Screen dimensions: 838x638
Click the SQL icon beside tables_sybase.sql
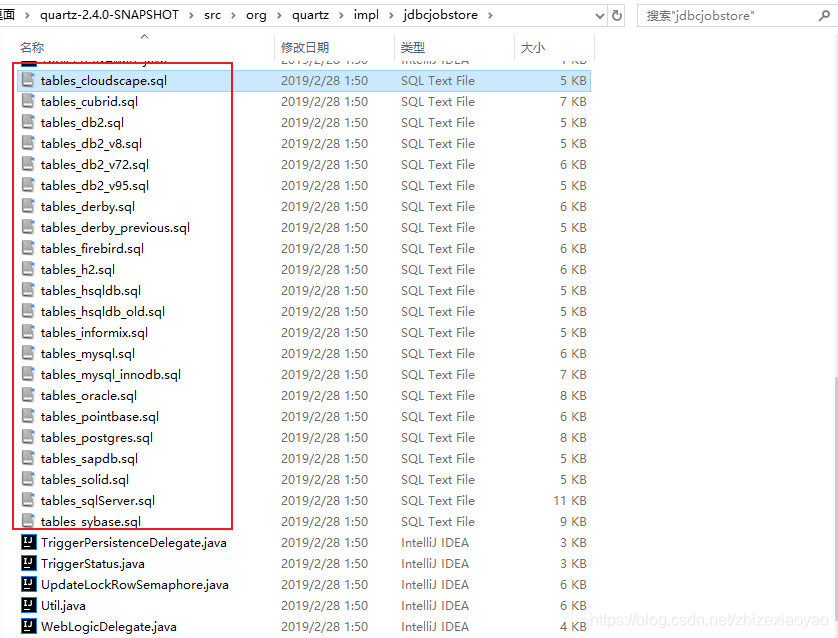coord(27,521)
